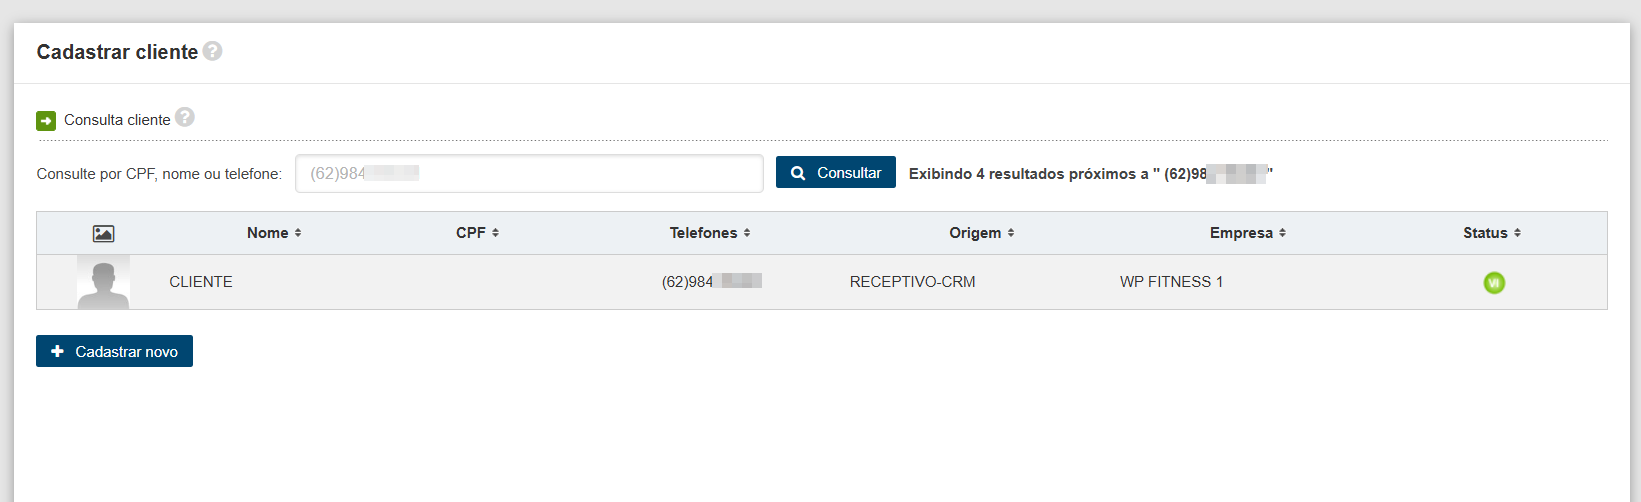Click image icon in table header
Image resolution: width=1641 pixels, height=502 pixels.
click(103, 233)
